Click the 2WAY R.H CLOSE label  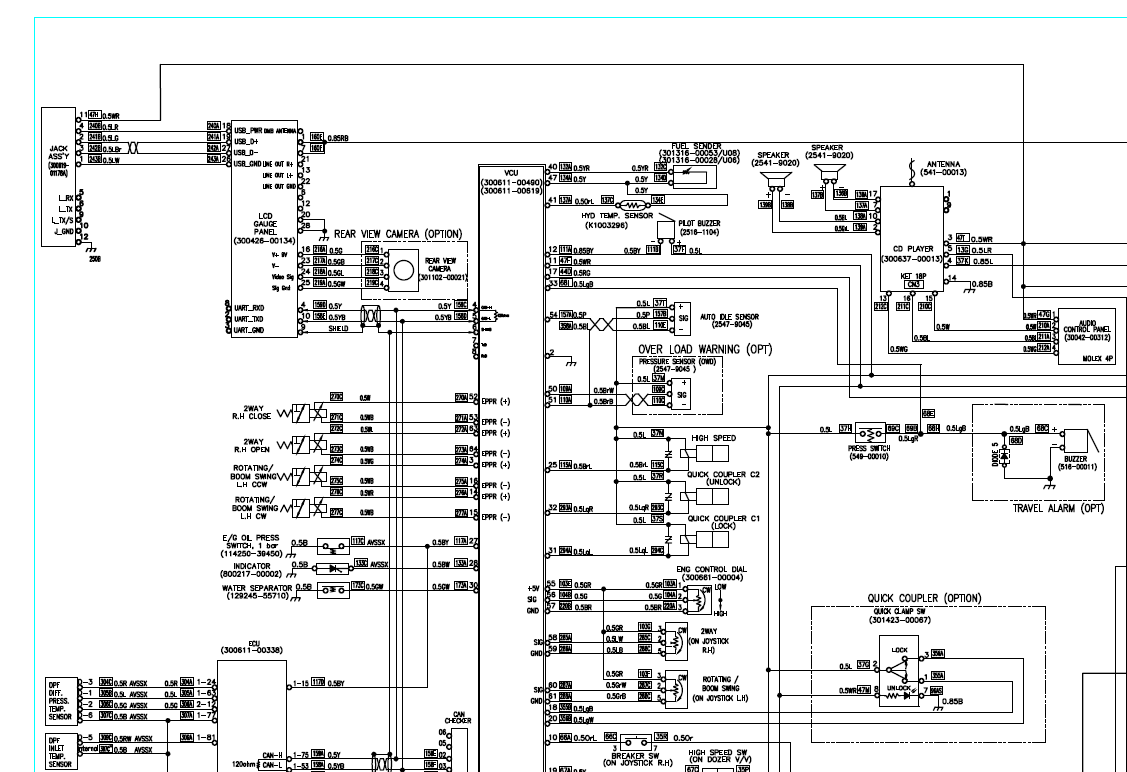coord(251,412)
